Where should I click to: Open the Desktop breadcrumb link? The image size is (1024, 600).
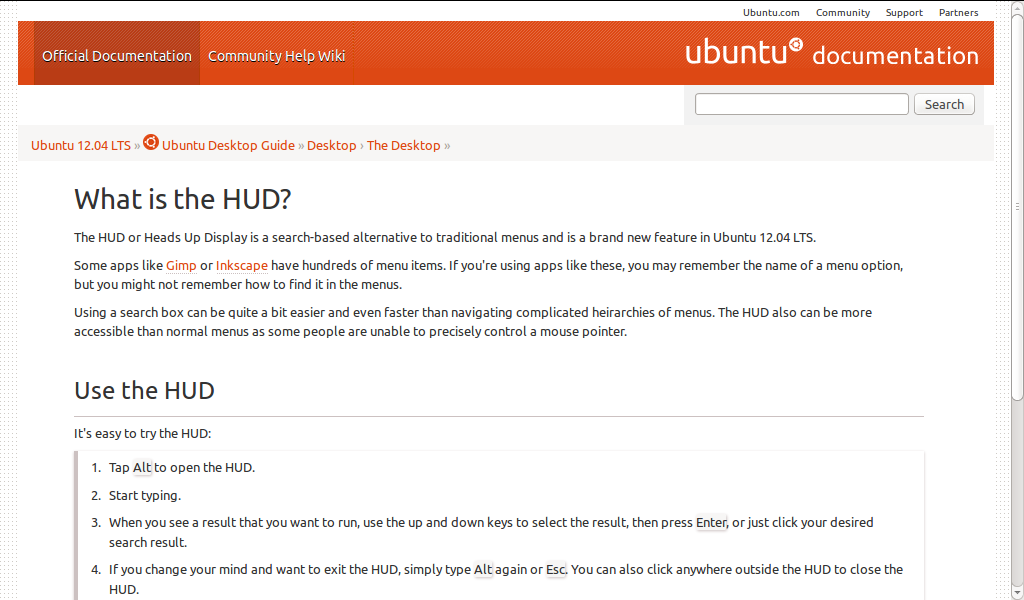point(332,146)
